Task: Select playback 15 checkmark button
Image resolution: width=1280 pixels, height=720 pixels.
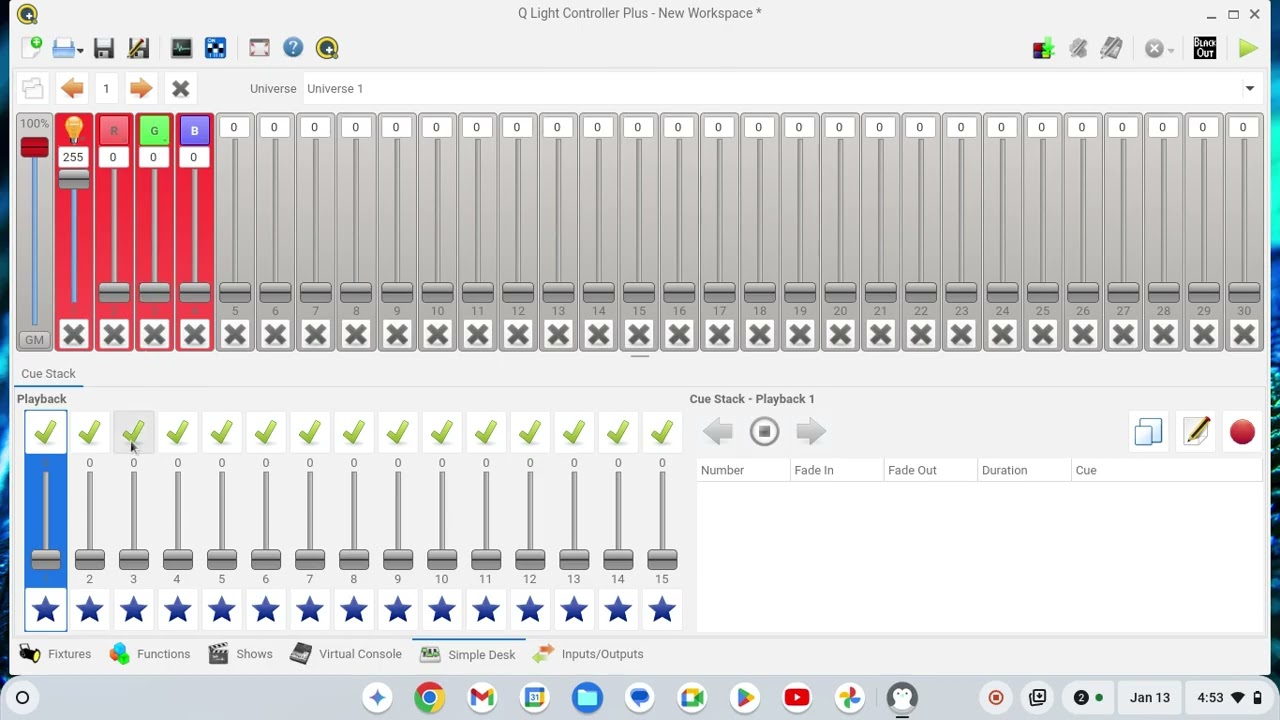Action: click(x=661, y=432)
